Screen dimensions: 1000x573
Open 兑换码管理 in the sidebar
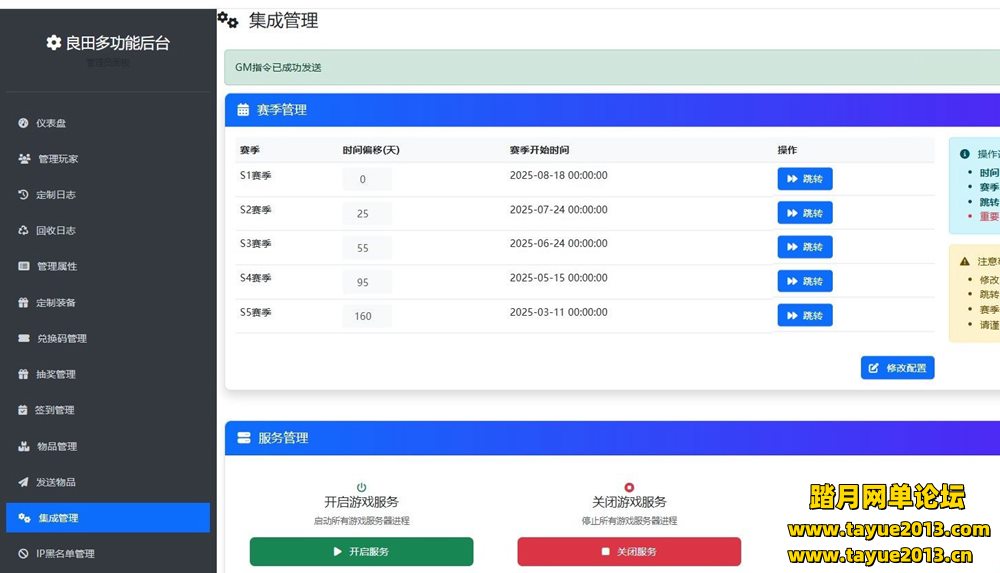tap(61, 339)
